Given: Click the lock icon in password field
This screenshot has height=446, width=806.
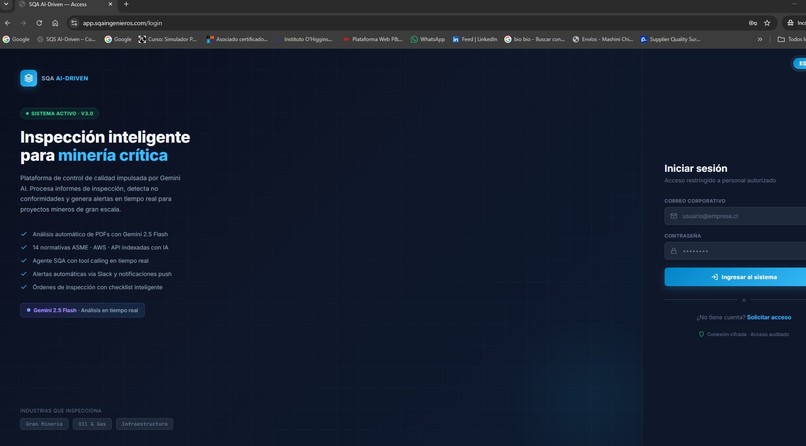Looking at the screenshot, I should (673, 251).
